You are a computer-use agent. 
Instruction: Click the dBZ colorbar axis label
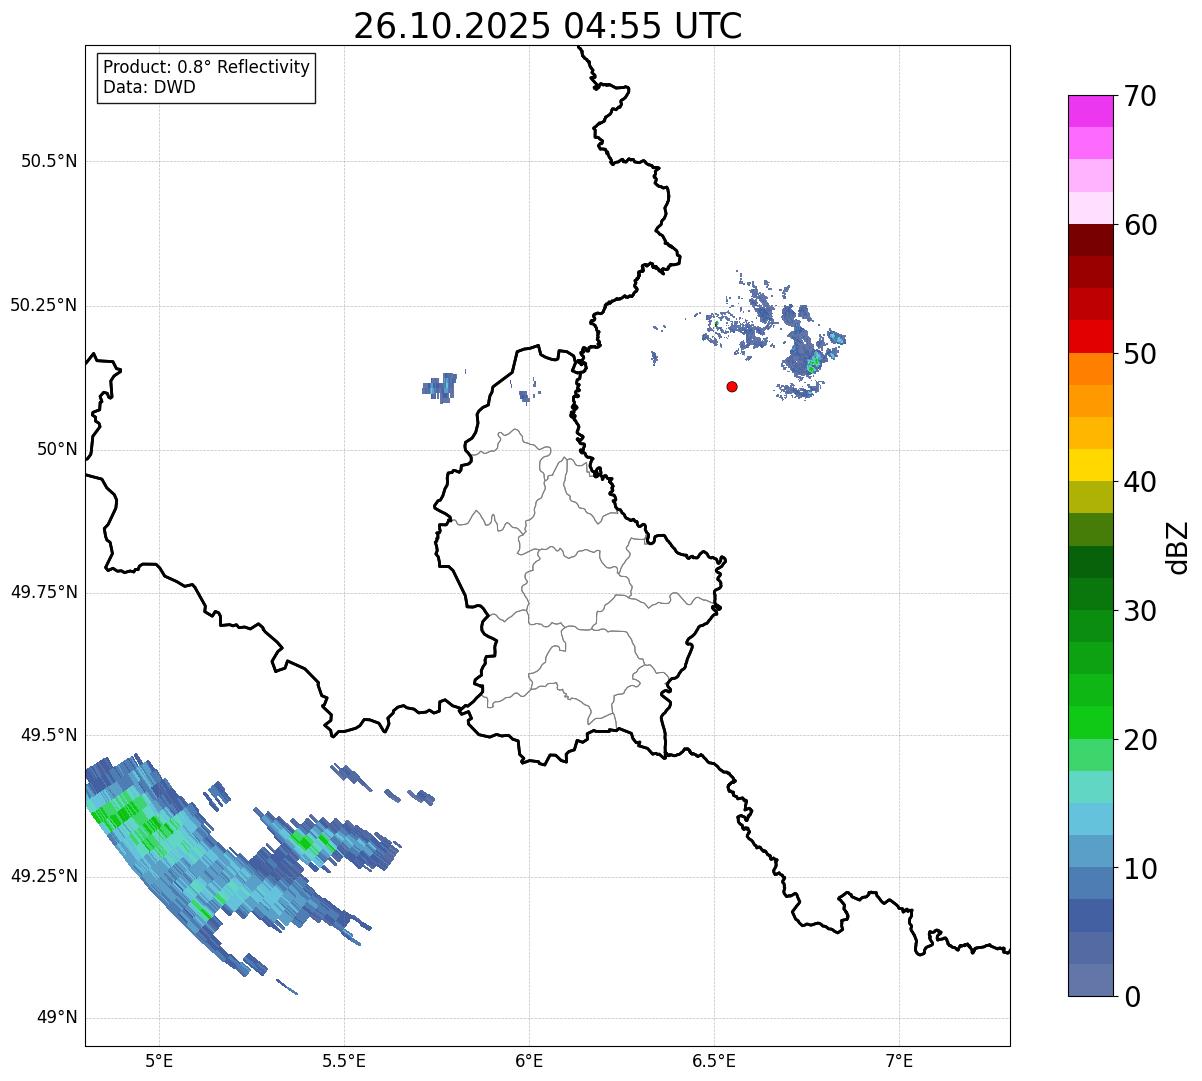pyautogui.click(x=1178, y=546)
